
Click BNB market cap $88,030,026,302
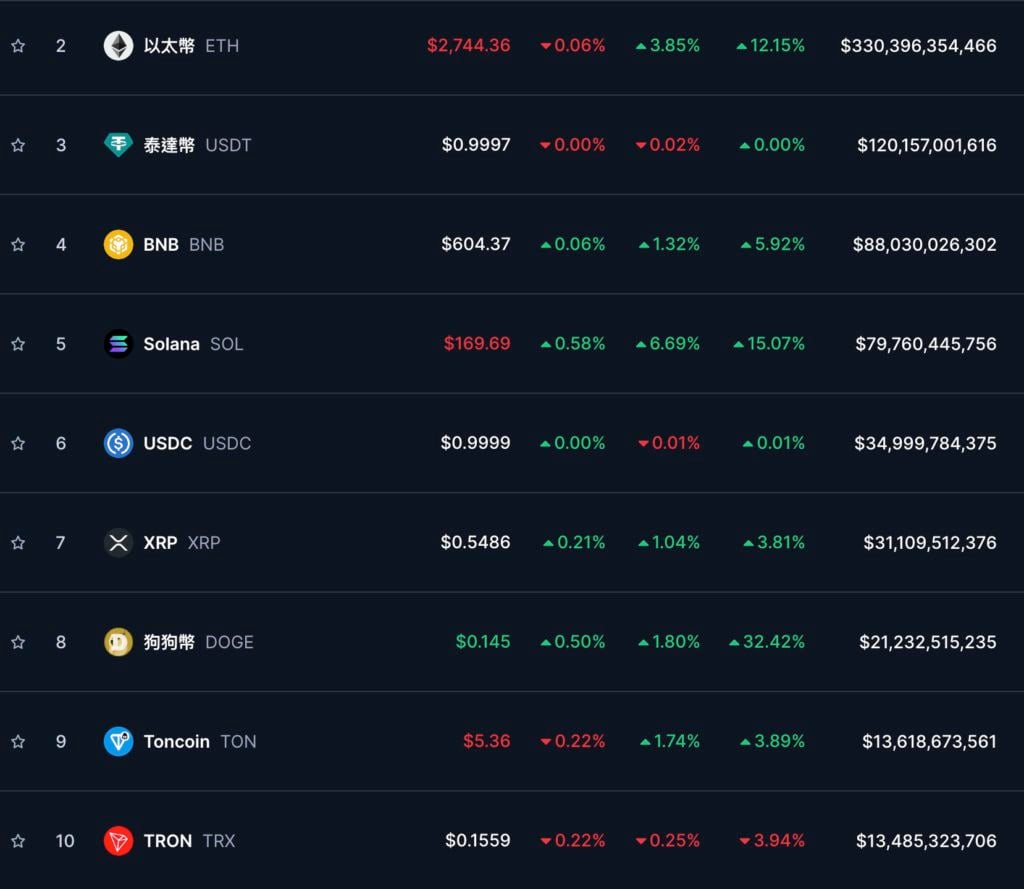[924, 244]
